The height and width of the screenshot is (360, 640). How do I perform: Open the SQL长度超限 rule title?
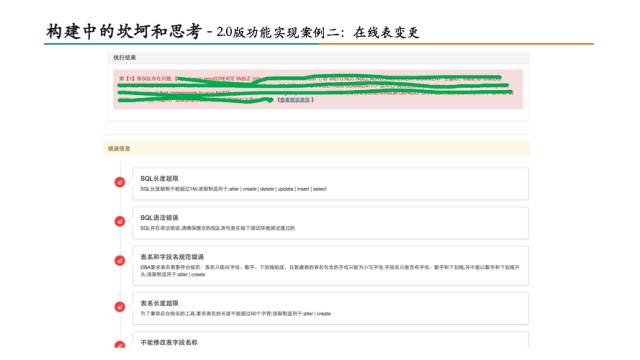click(159, 178)
